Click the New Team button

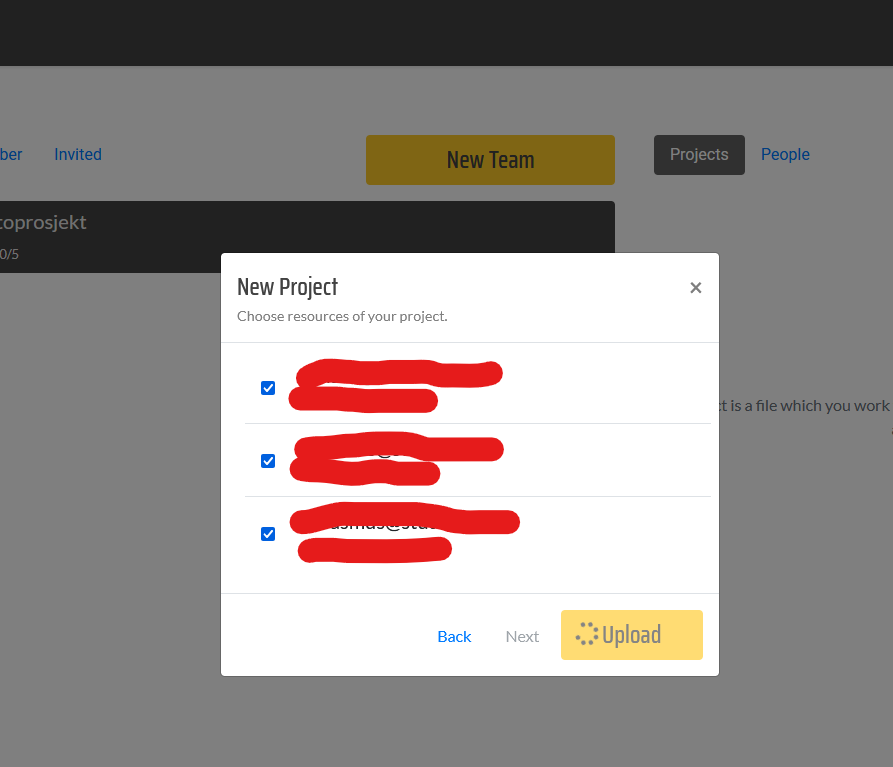pos(490,160)
